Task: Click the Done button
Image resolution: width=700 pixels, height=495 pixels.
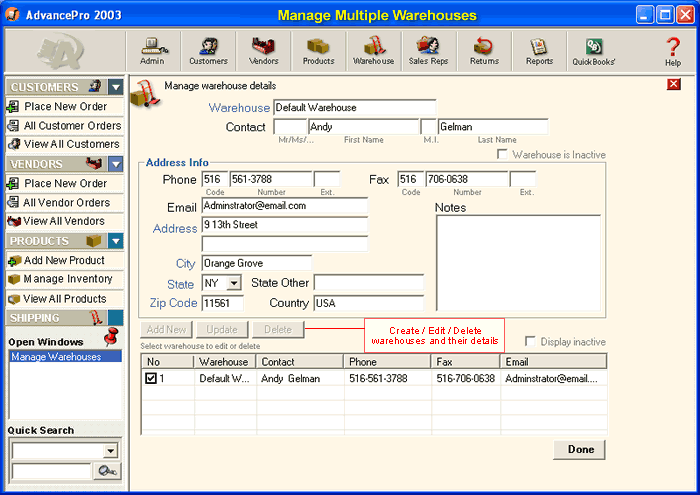Action: (x=579, y=449)
